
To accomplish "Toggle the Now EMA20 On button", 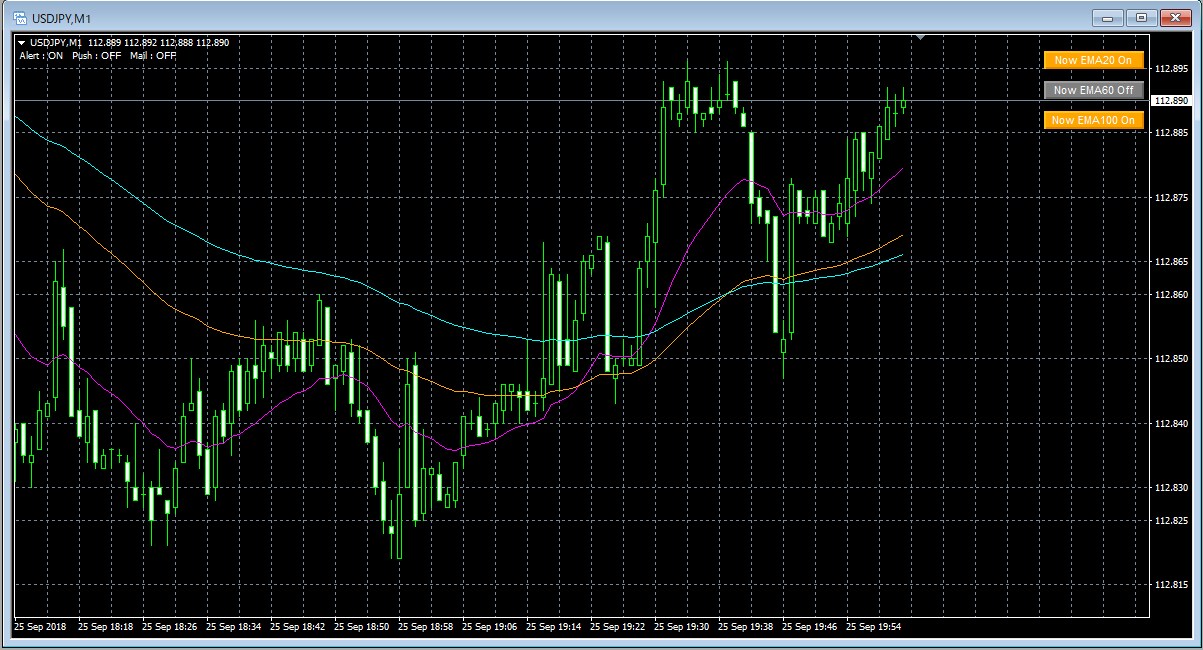I will click(x=1093, y=60).
